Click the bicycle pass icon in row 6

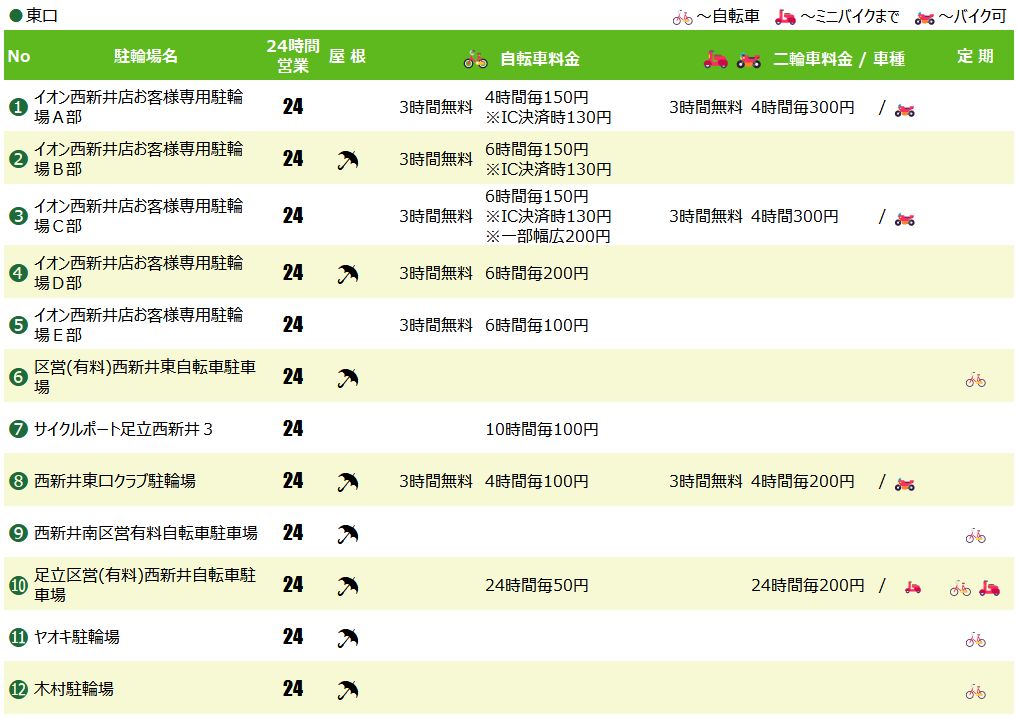(975, 379)
